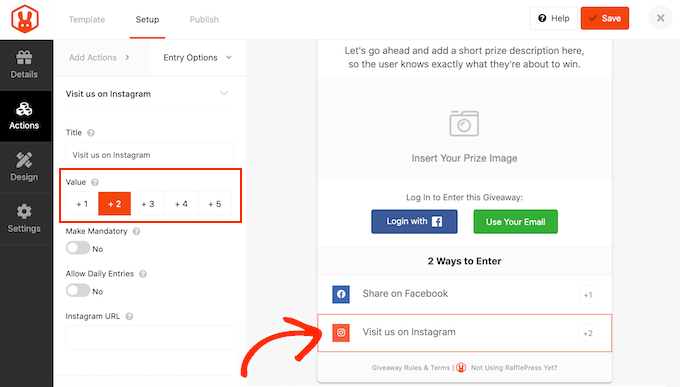Save the giveaway
The height and width of the screenshot is (387, 680).
(x=605, y=18)
